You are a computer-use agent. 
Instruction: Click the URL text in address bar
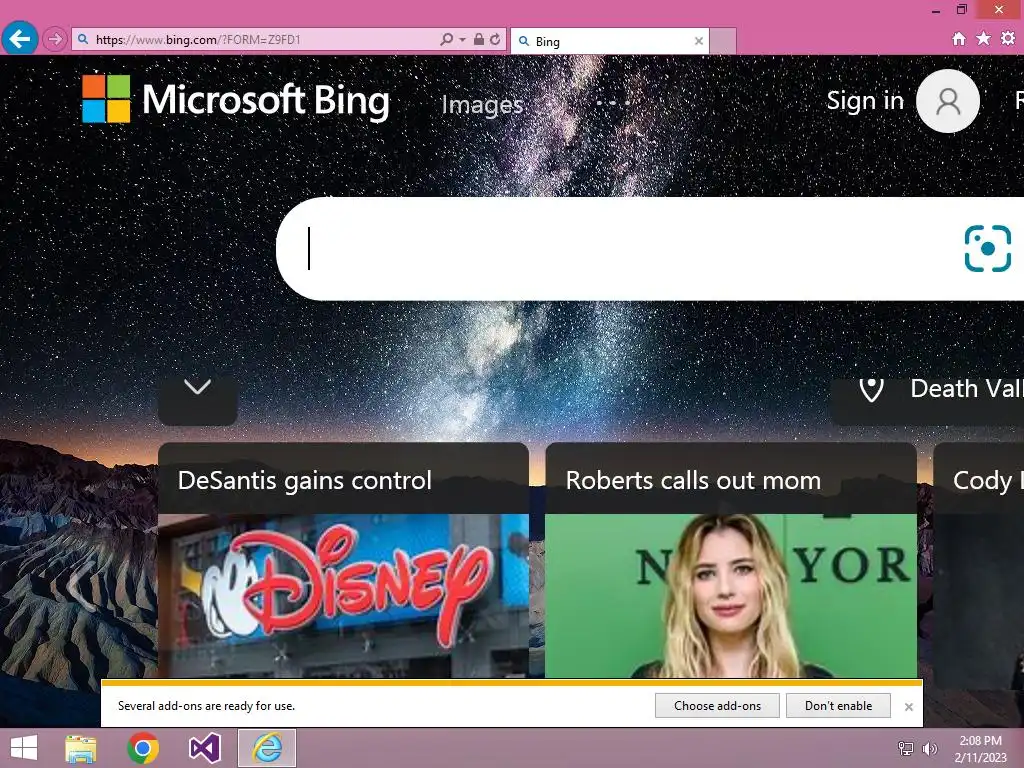[199, 40]
